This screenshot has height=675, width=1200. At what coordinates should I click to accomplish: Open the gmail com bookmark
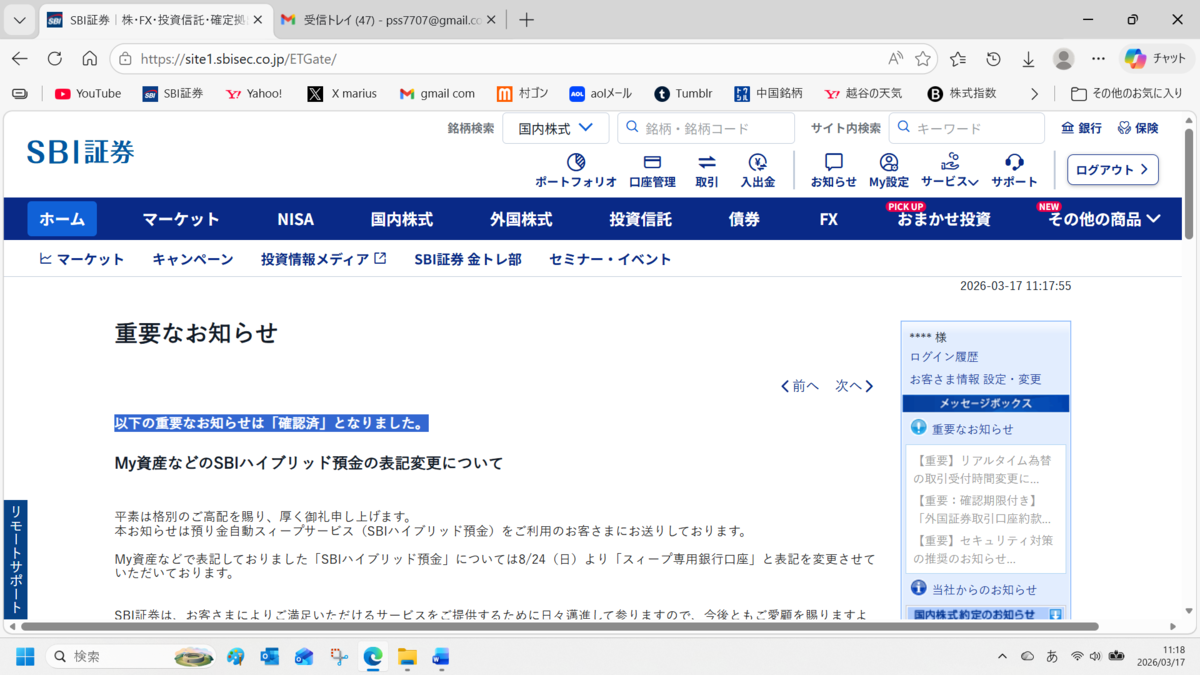pyautogui.click(x=437, y=93)
